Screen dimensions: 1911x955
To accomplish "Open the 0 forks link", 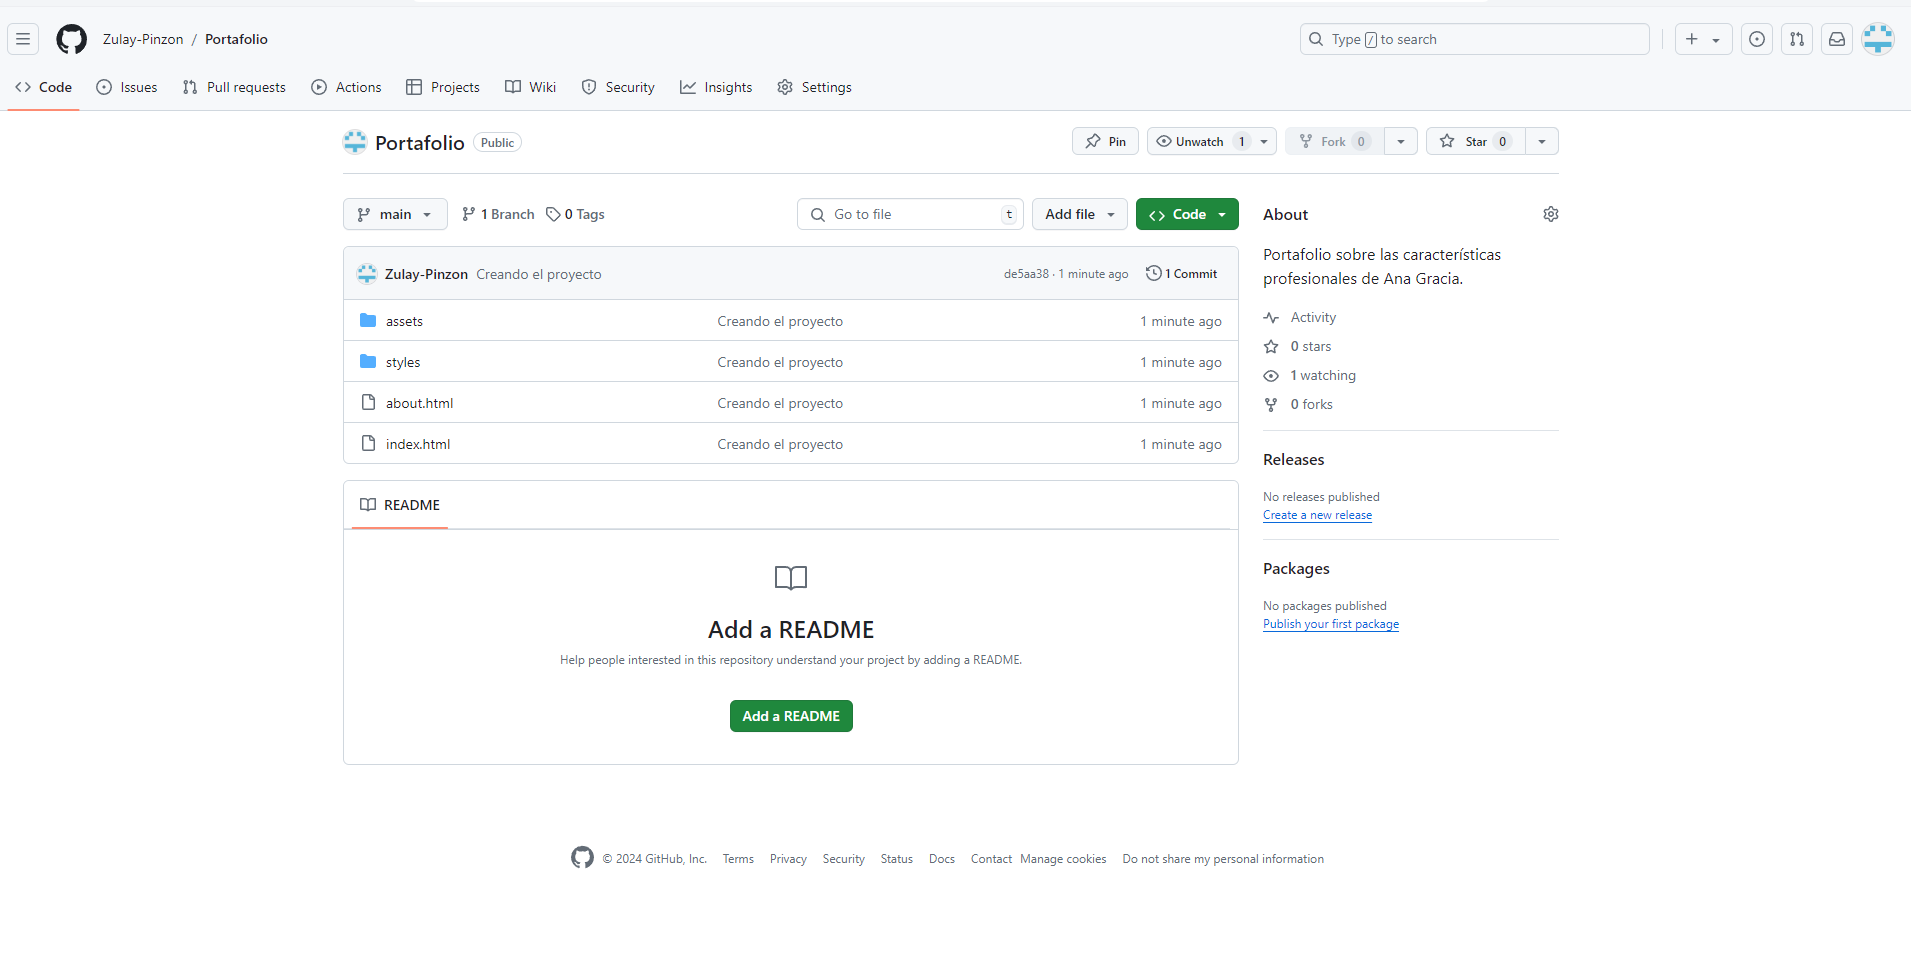I will point(1298,404).
